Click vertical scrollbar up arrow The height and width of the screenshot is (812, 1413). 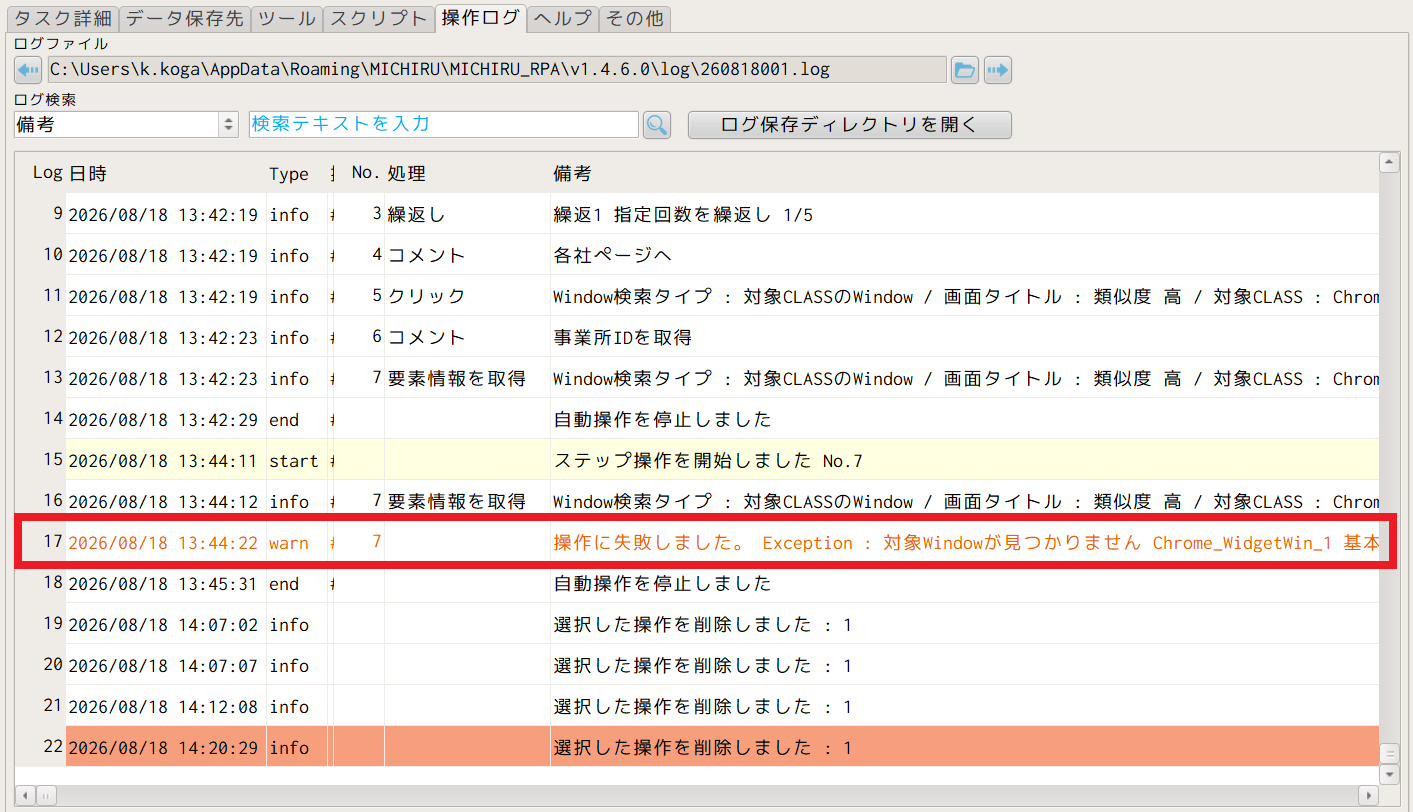(x=1389, y=163)
